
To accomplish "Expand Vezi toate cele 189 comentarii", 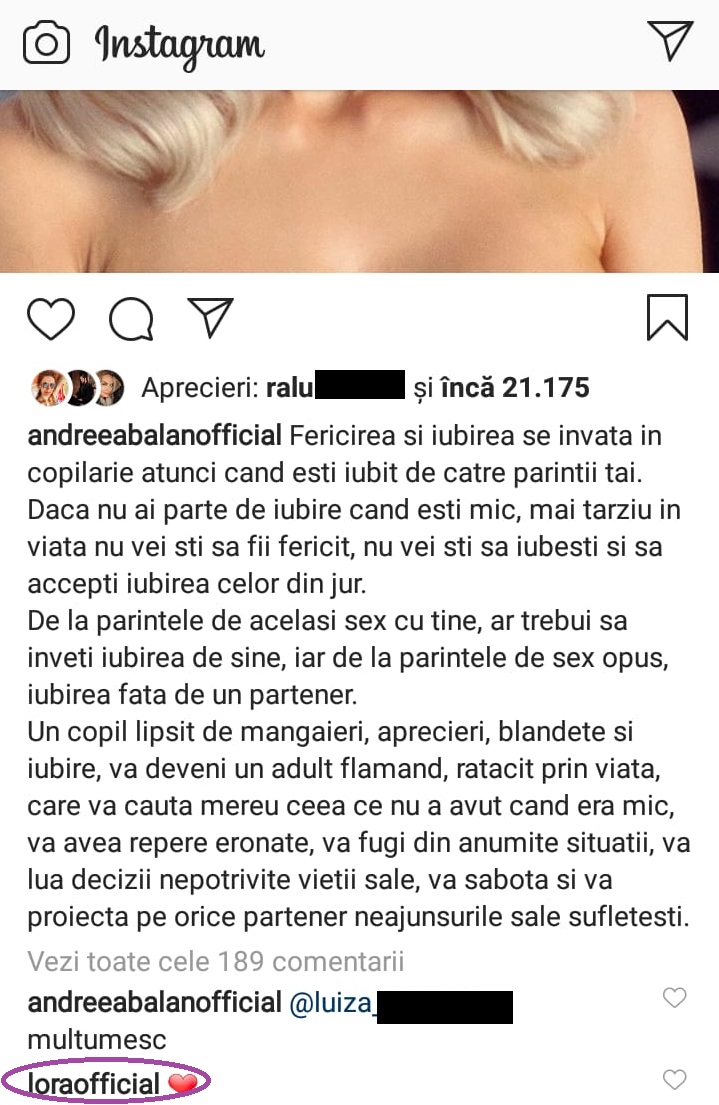I will tap(216, 961).
